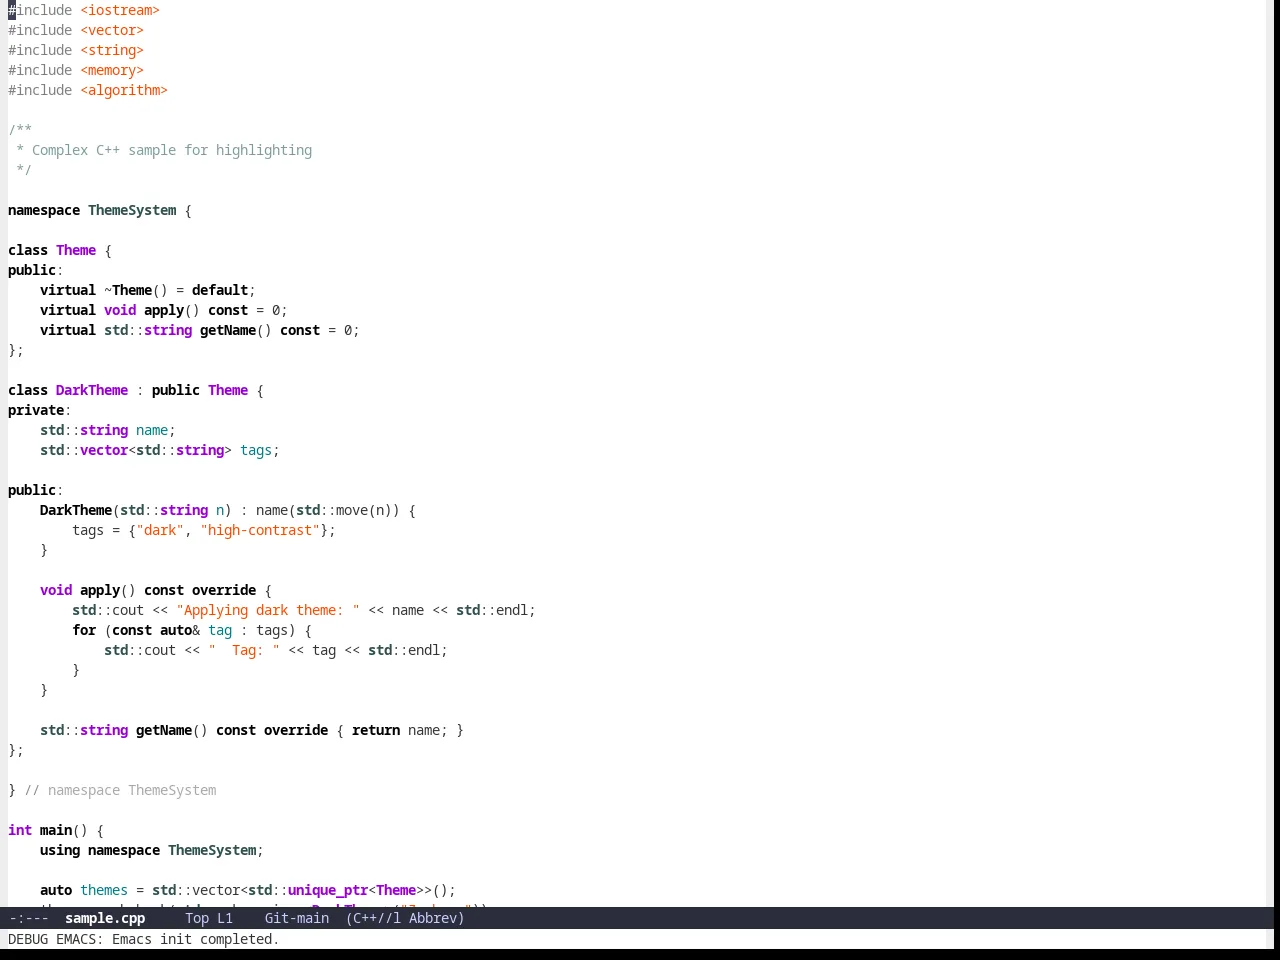Click the DEBUG EMACS message in echo area
The width and height of the screenshot is (1280, 960).
[x=144, y=939]
